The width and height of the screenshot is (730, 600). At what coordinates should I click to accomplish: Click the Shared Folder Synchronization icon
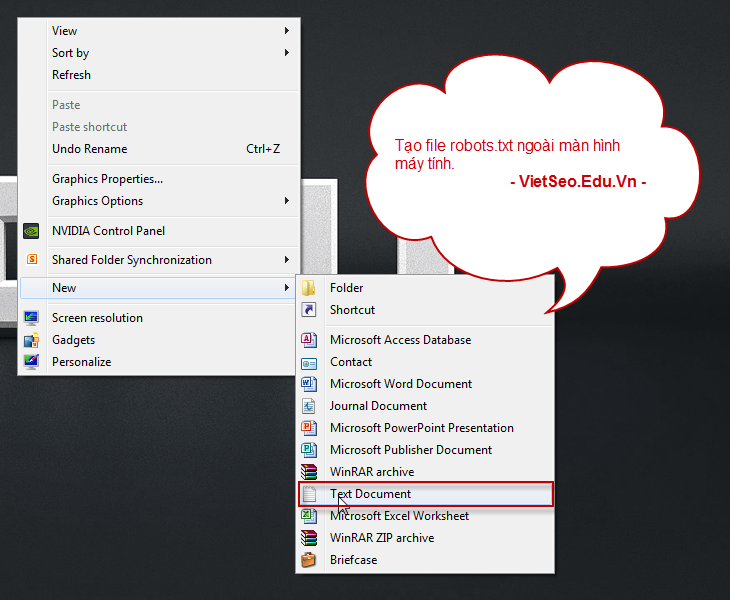point(31,260)
